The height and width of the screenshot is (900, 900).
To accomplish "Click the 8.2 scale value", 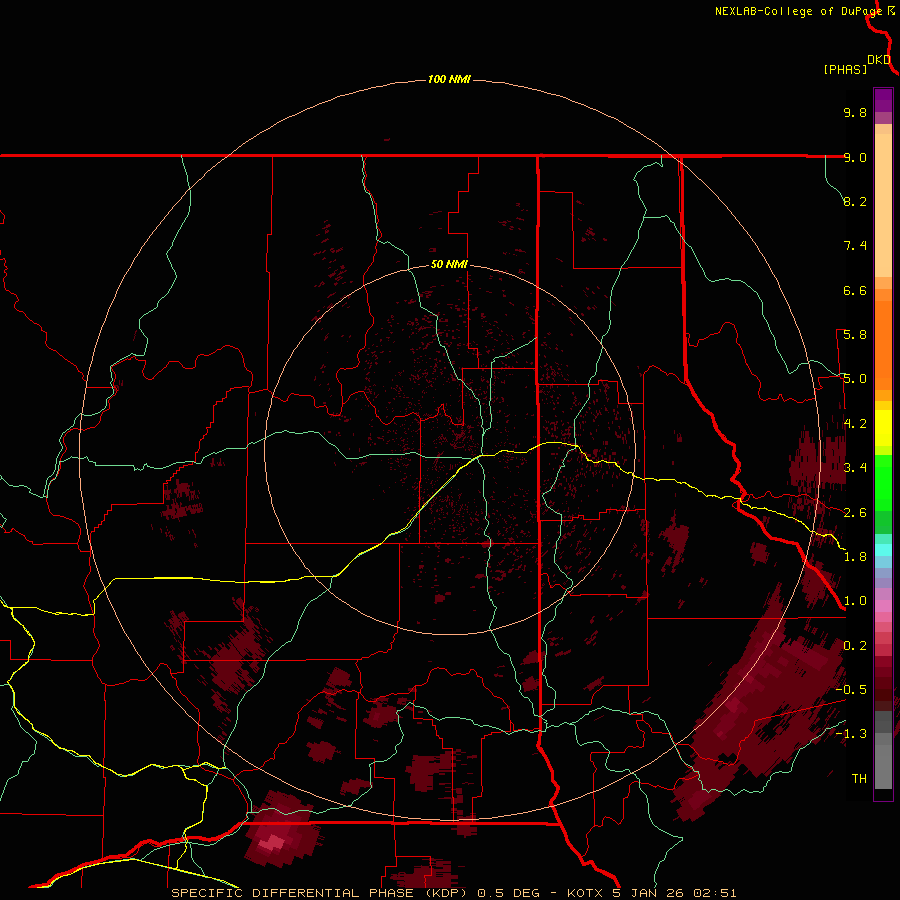I will point(855,201).
